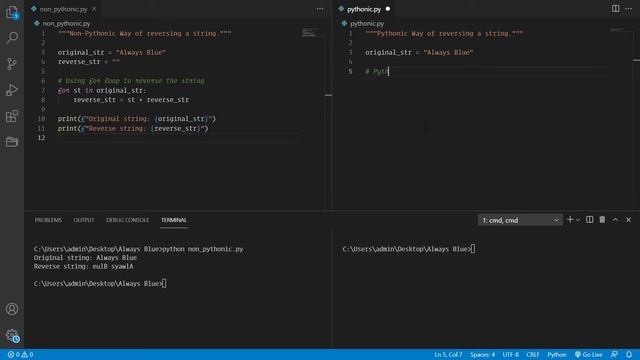Switch to the Output panel tab

[x=84, y=220]
